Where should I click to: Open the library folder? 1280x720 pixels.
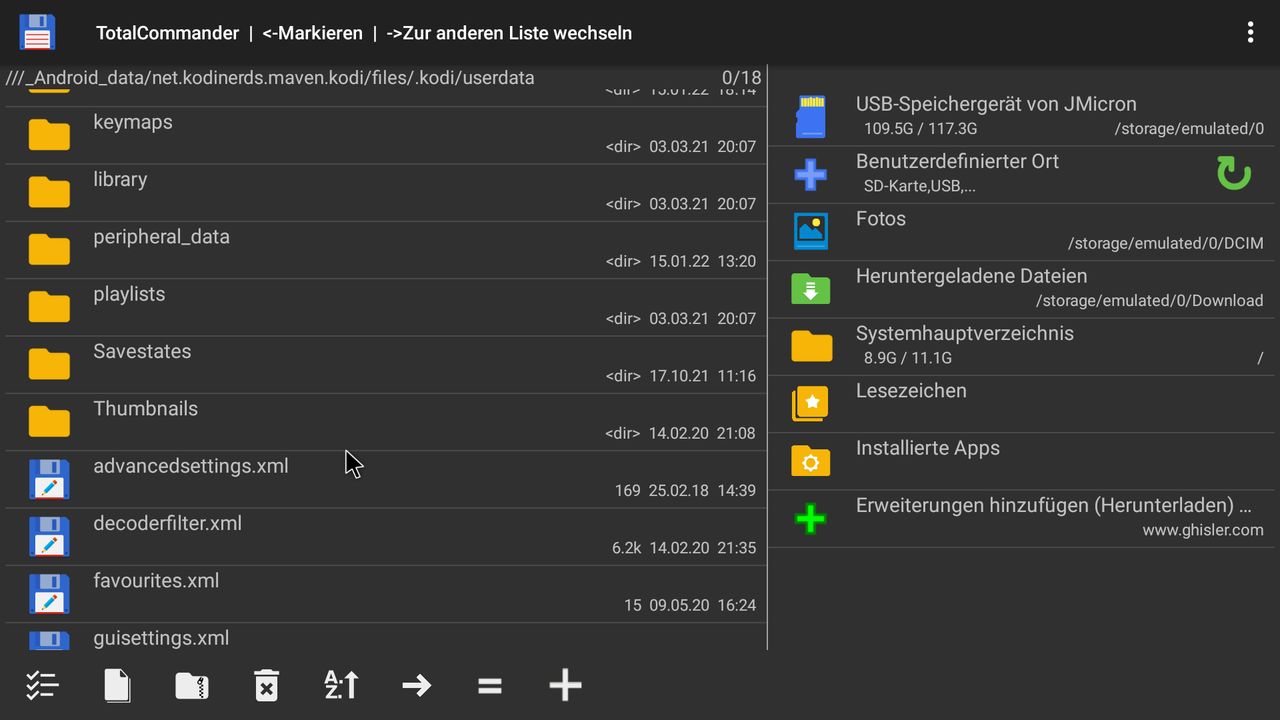[386, 192]
